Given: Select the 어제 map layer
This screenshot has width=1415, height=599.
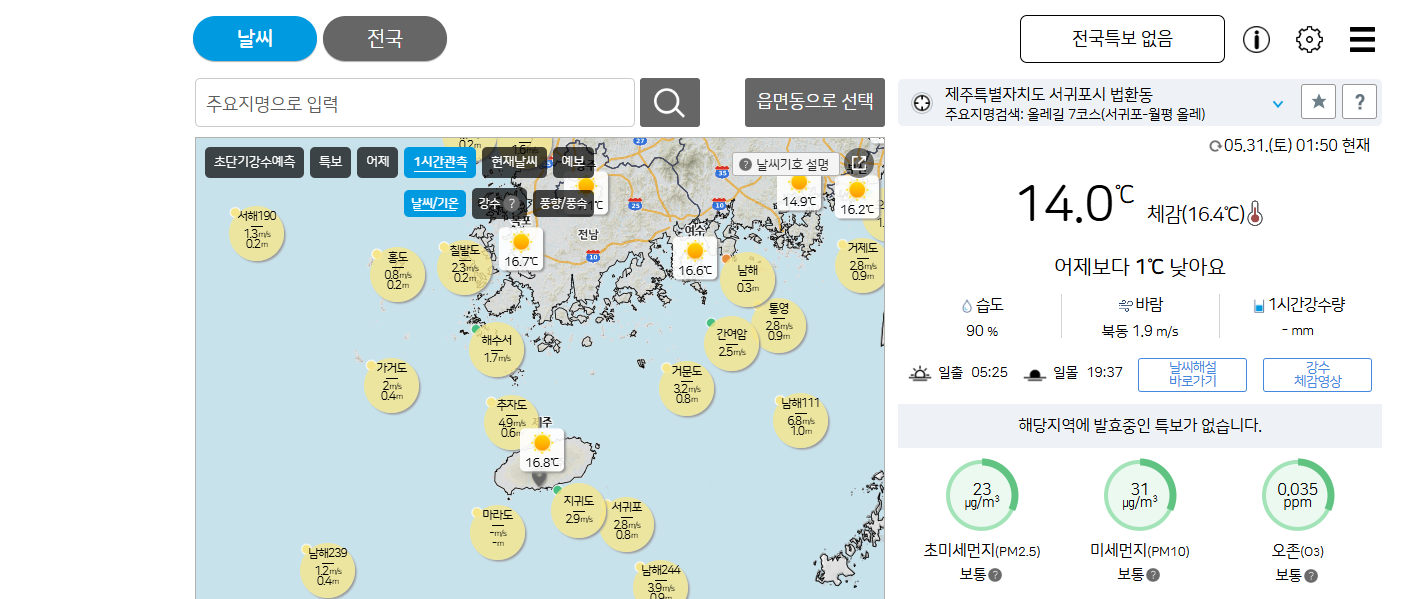Looking at the screenshot, I should click(377, 162).
